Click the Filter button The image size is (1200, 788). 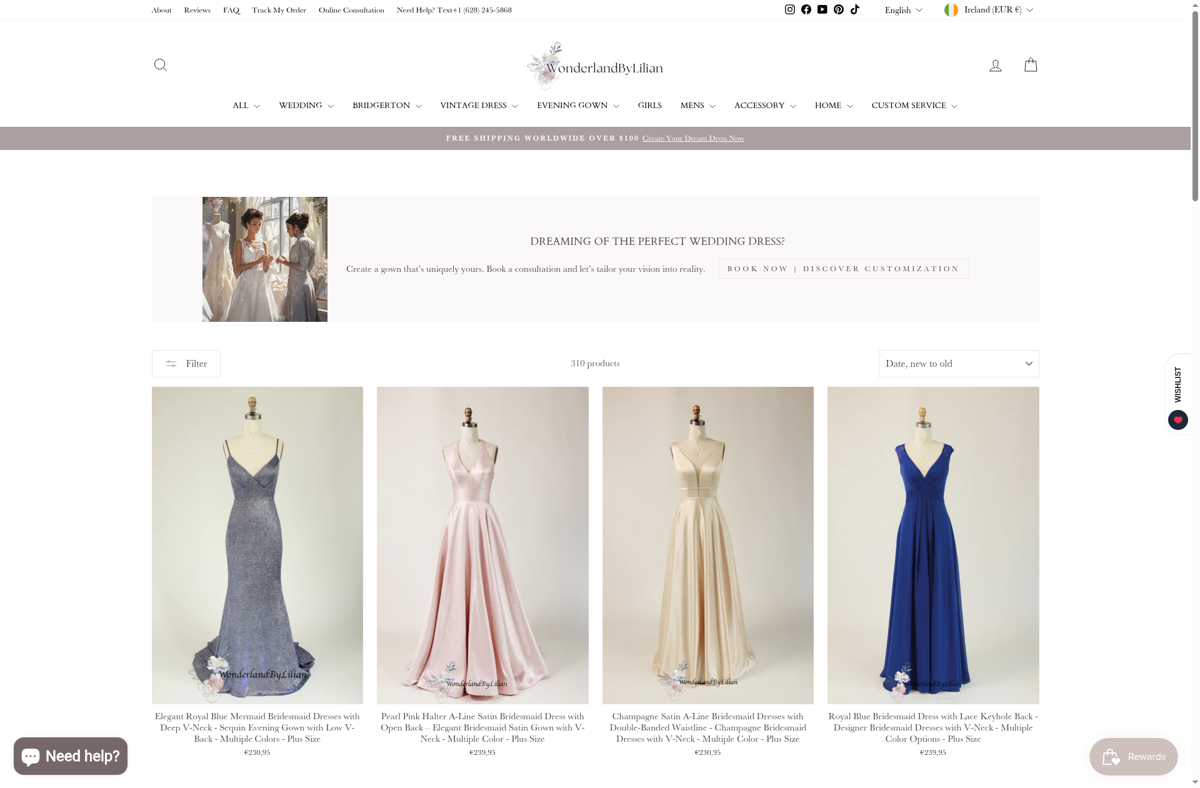tap(186, 363)
